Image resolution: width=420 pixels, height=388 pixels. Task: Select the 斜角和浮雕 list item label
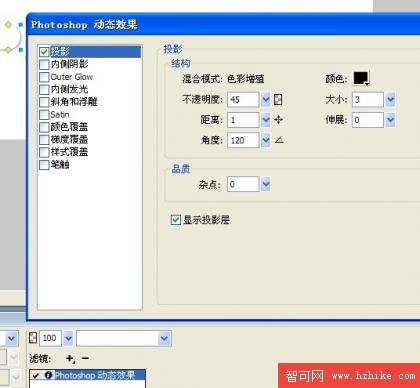click(74, 102)
